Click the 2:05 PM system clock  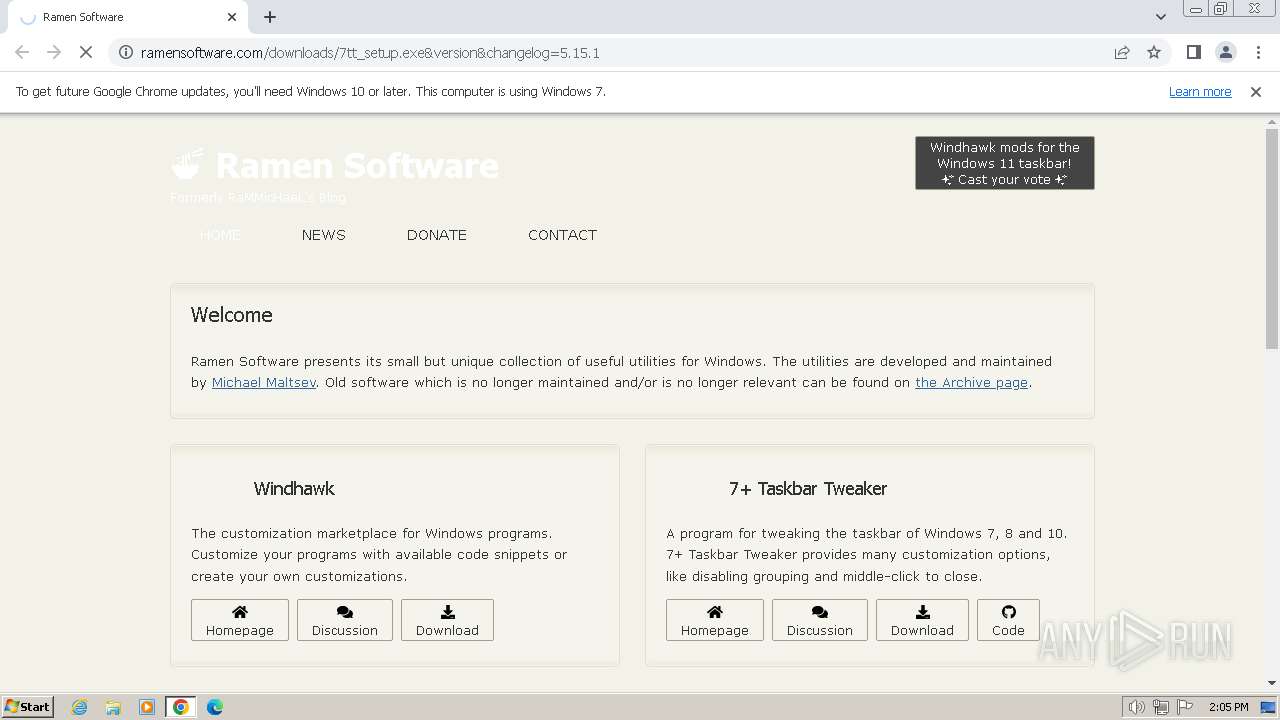pyautogui.click(x=1228, y=707)
